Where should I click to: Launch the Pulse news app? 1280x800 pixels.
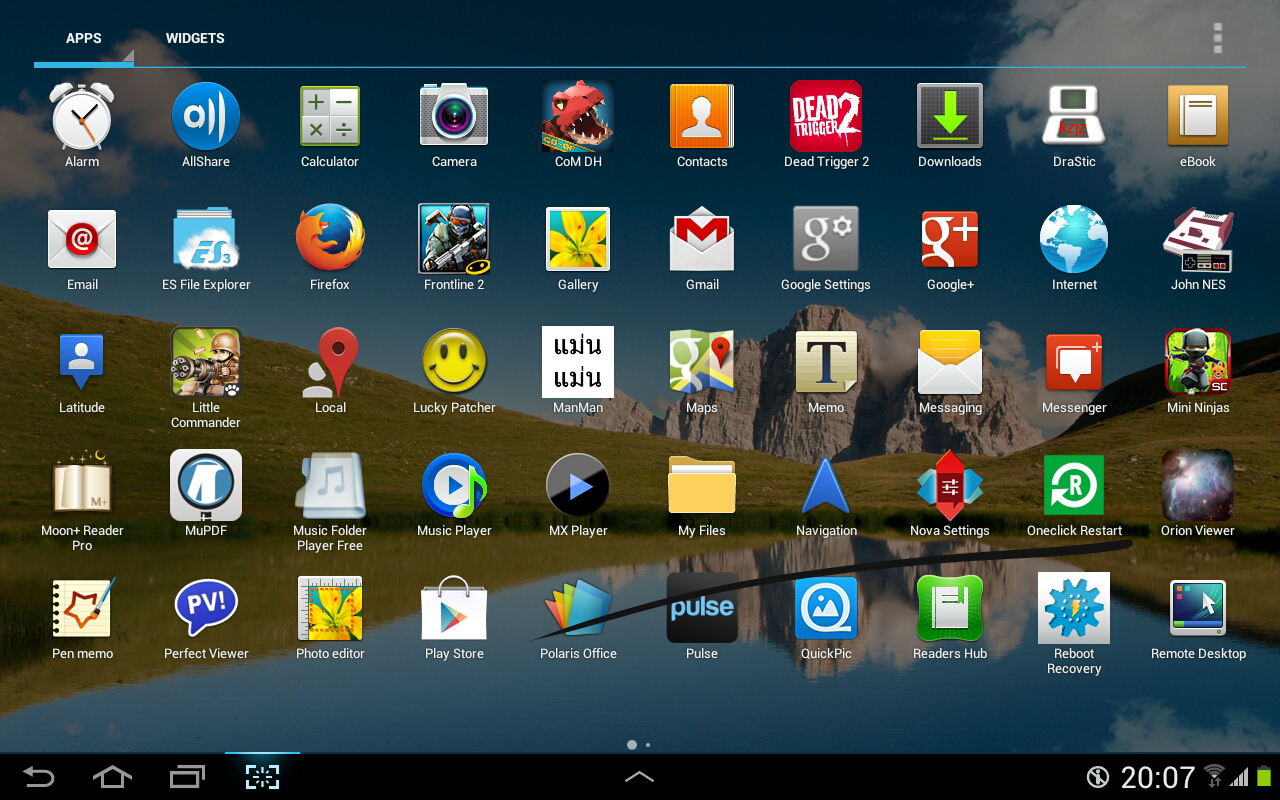pos(702,608)
